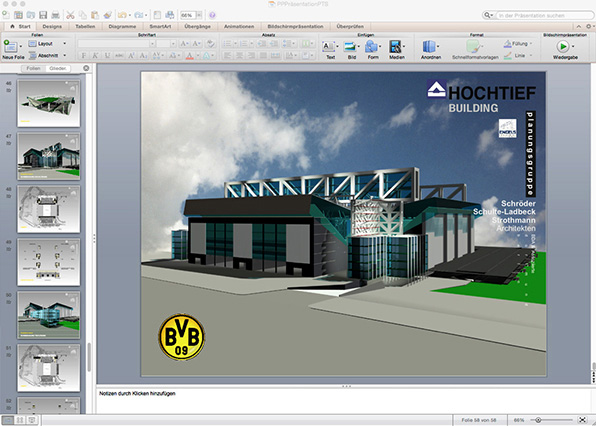596x426 pixels.
Task: Open the font name dropdown
Action: (x=152, y=44)
